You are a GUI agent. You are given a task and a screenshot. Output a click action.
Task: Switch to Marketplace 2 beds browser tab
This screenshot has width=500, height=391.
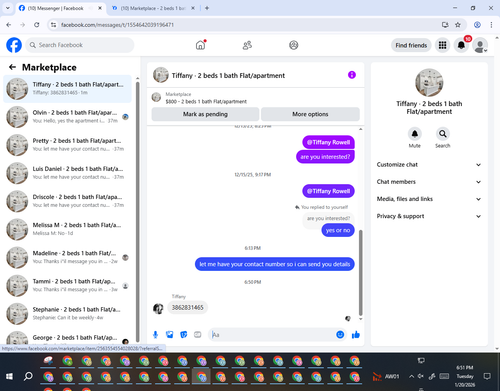coord(153,8)
